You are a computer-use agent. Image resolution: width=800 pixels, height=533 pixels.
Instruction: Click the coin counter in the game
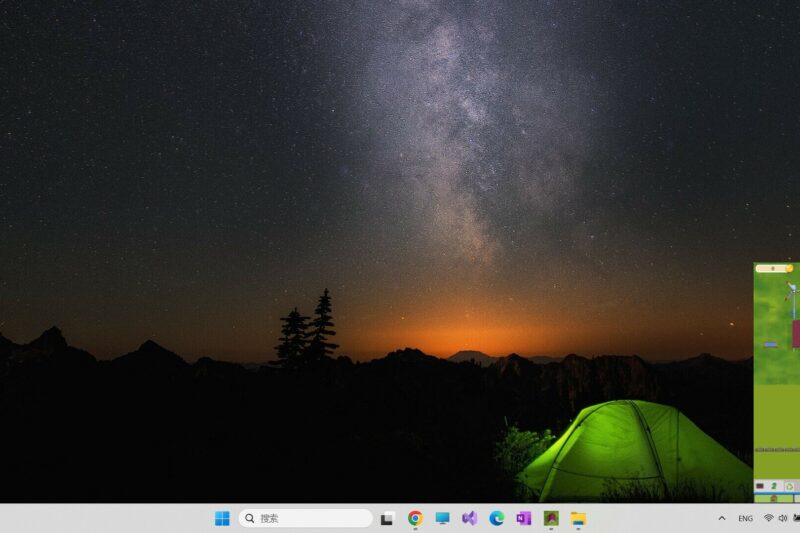773,268
